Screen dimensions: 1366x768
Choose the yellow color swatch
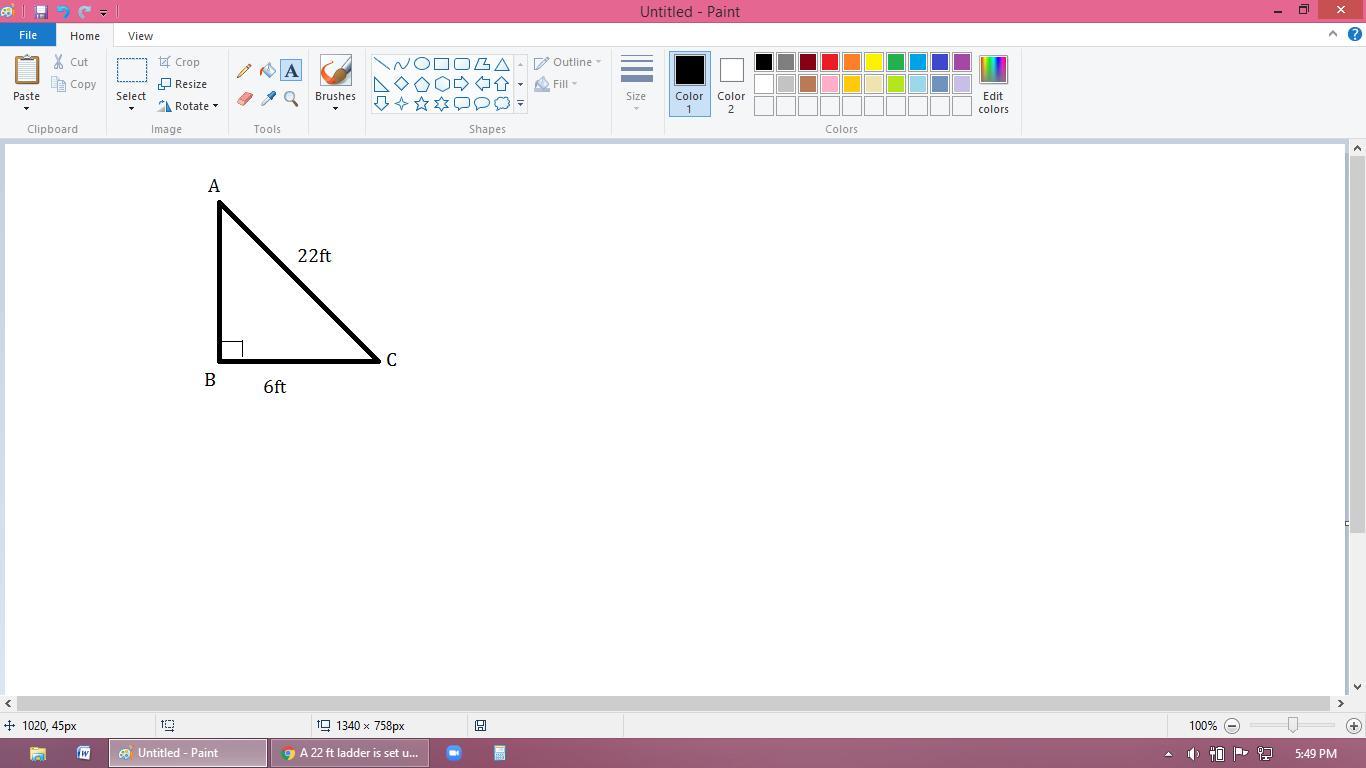click(874, 62)
